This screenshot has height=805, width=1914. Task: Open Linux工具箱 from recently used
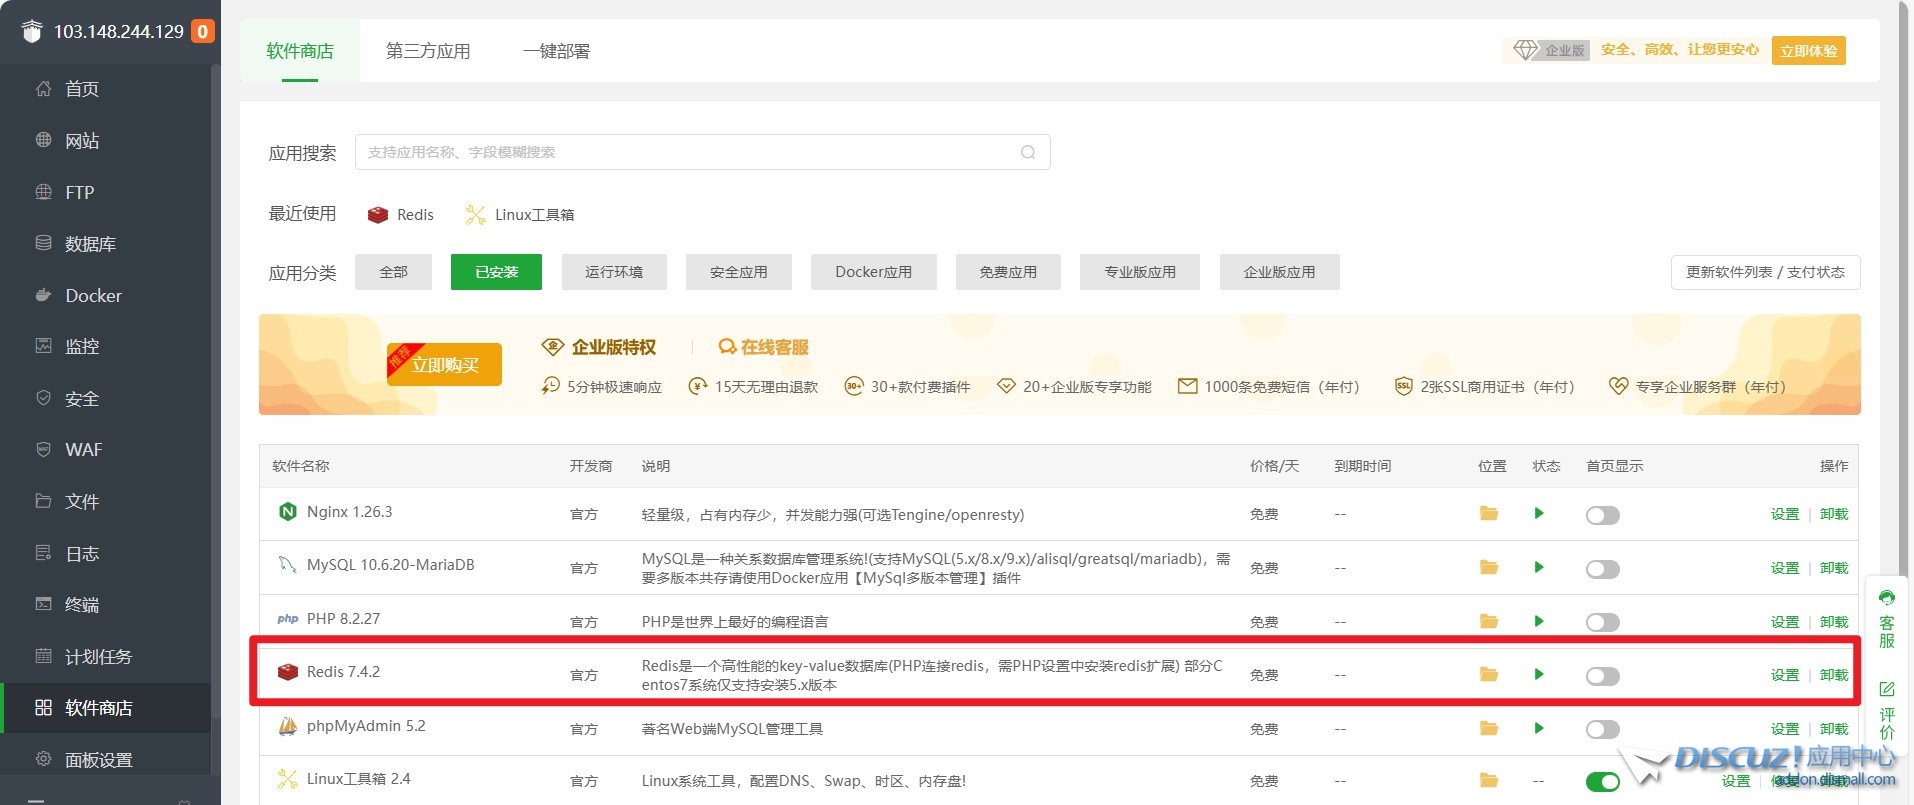(520, 215)
